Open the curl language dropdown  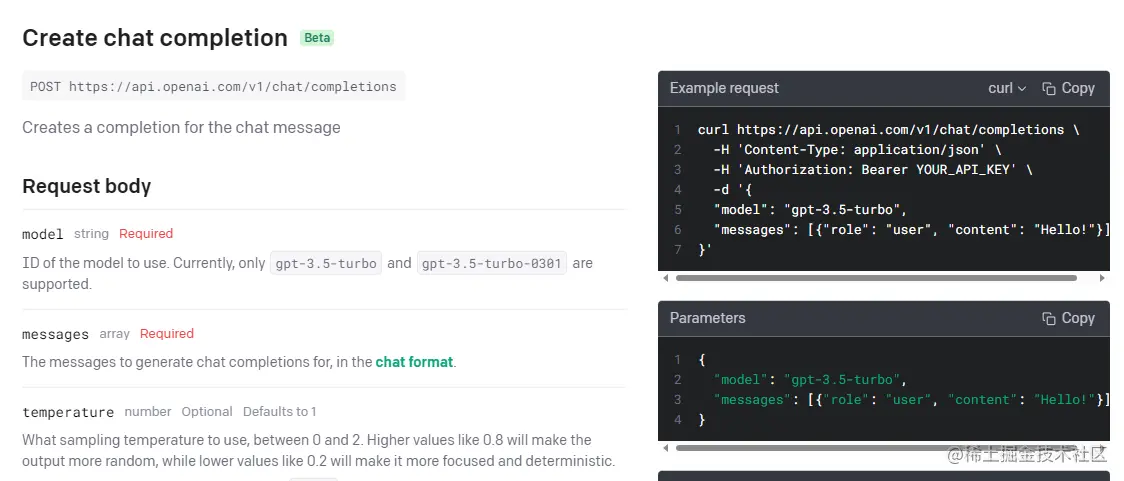coord(1007,89)
